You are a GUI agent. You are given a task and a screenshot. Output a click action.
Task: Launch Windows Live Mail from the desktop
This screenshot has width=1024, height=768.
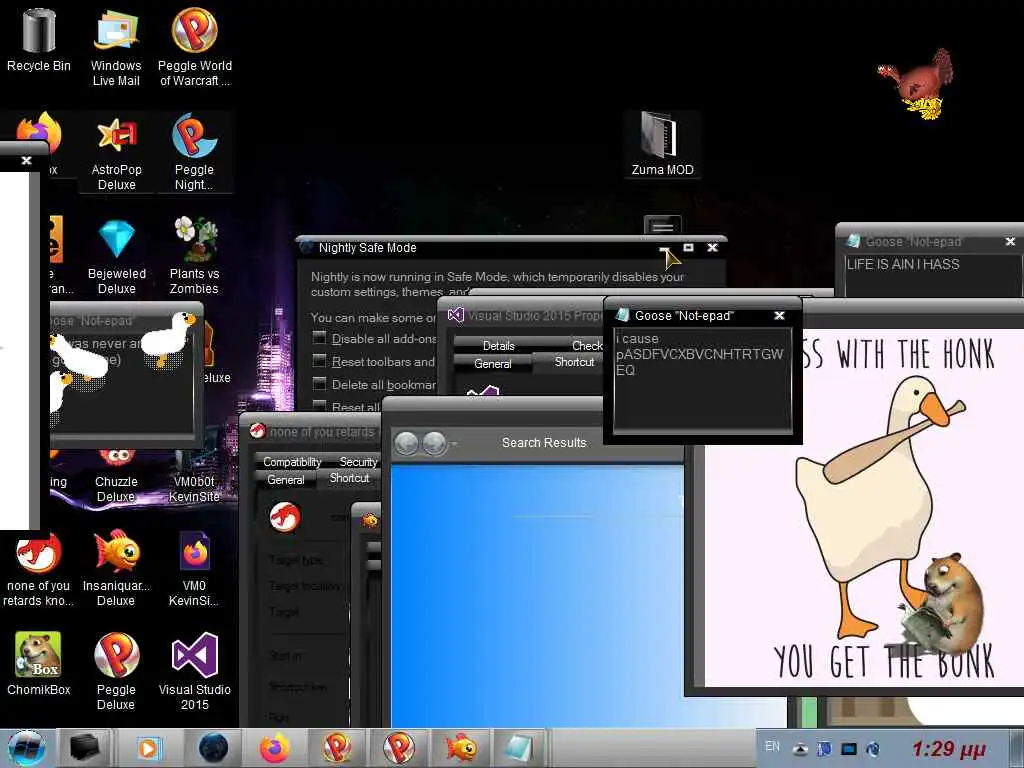tap(116, 47)
